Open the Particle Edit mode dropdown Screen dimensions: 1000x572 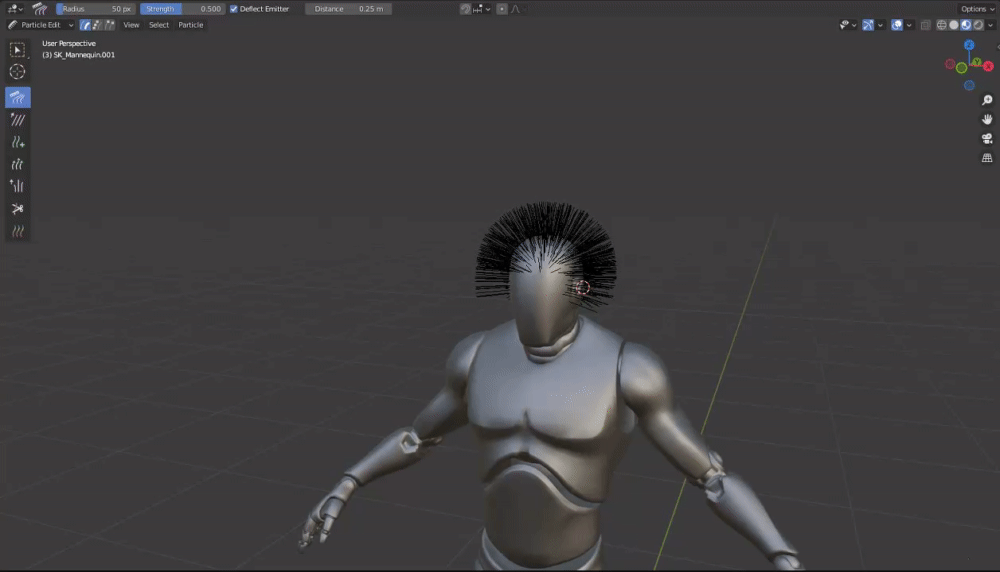click(x=41, y=25)
